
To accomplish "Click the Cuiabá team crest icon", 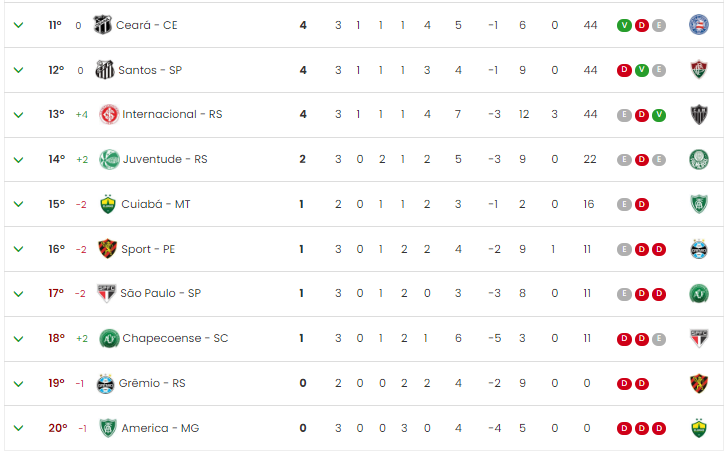I will coord(108,204).
